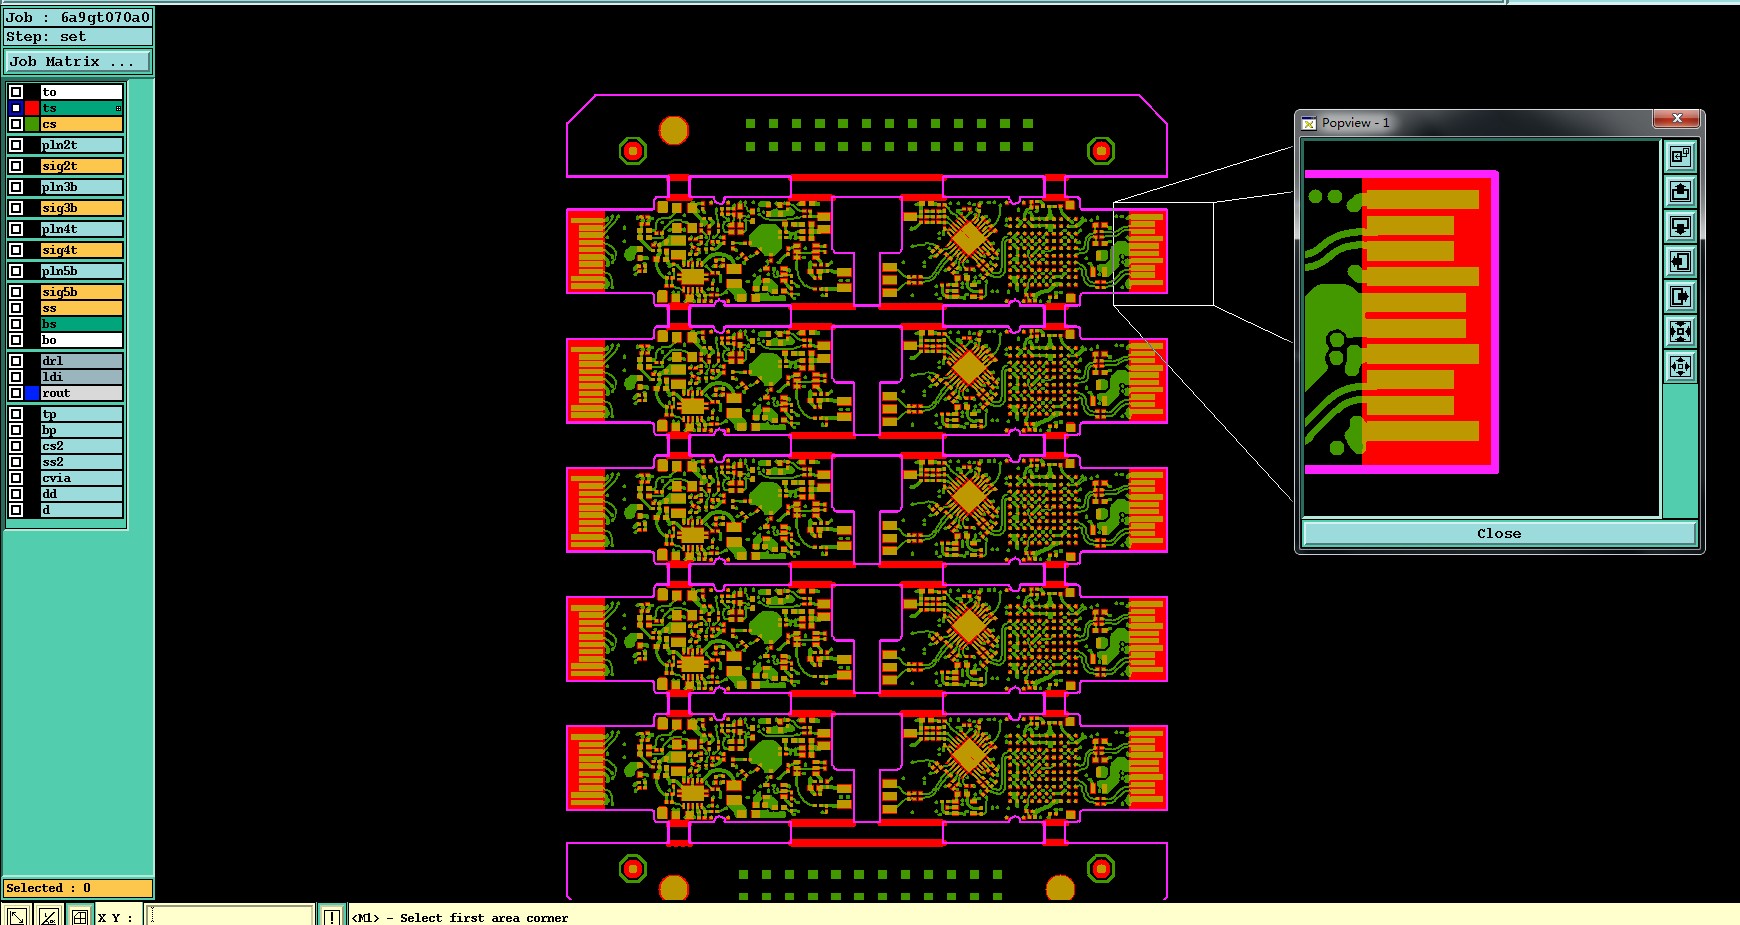Select the rout layer entry

tap(81, 393)
